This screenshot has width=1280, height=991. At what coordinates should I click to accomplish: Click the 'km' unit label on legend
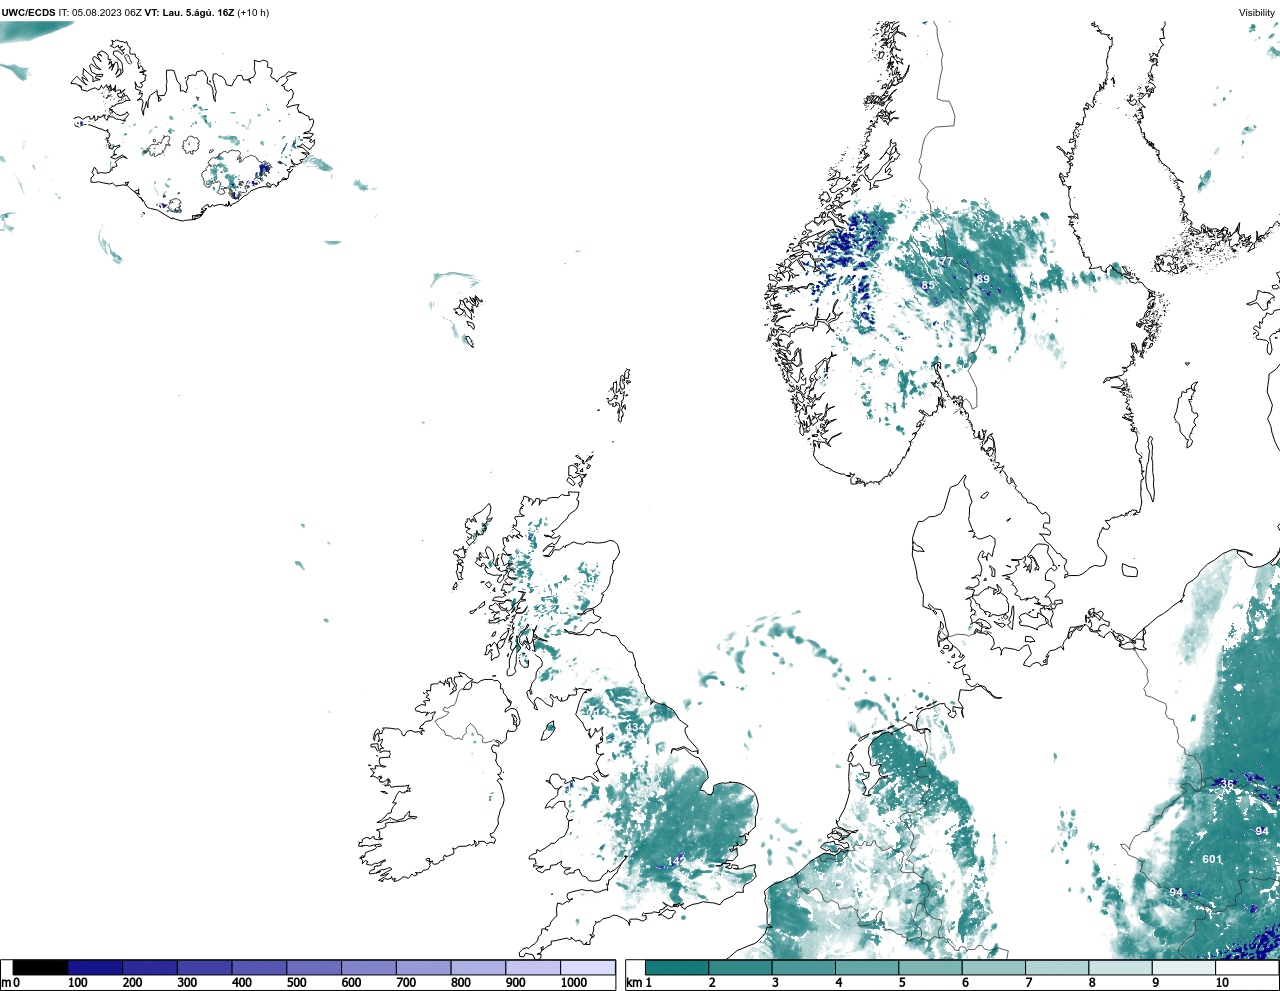633,983
